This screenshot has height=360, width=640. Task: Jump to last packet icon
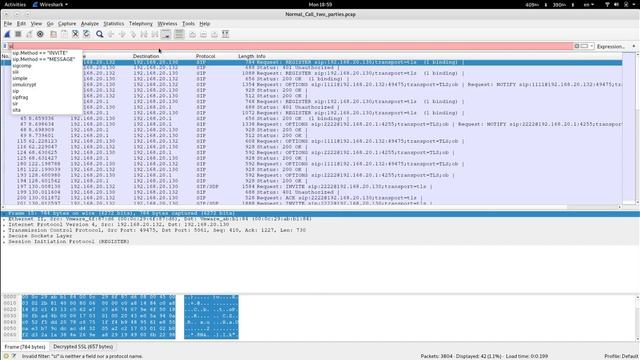(155, 34)
